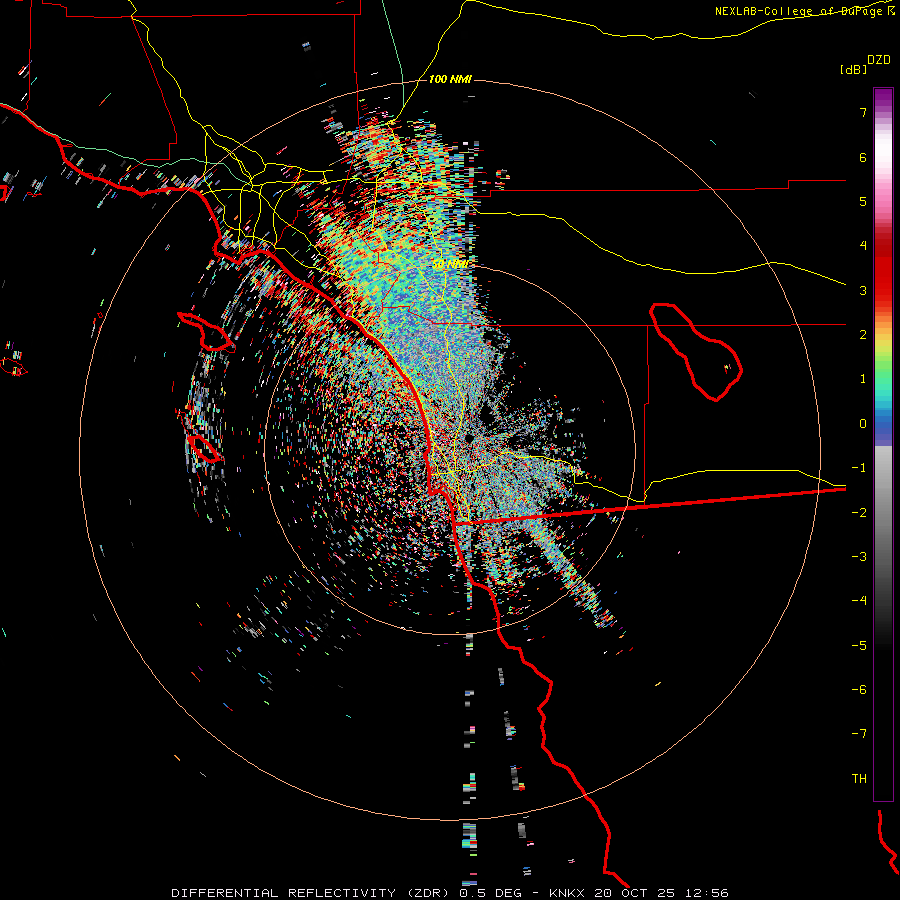The width and height of the screenshot is (900, 900).
Task: Click the color scale value 2
Action: click(863, 335)
